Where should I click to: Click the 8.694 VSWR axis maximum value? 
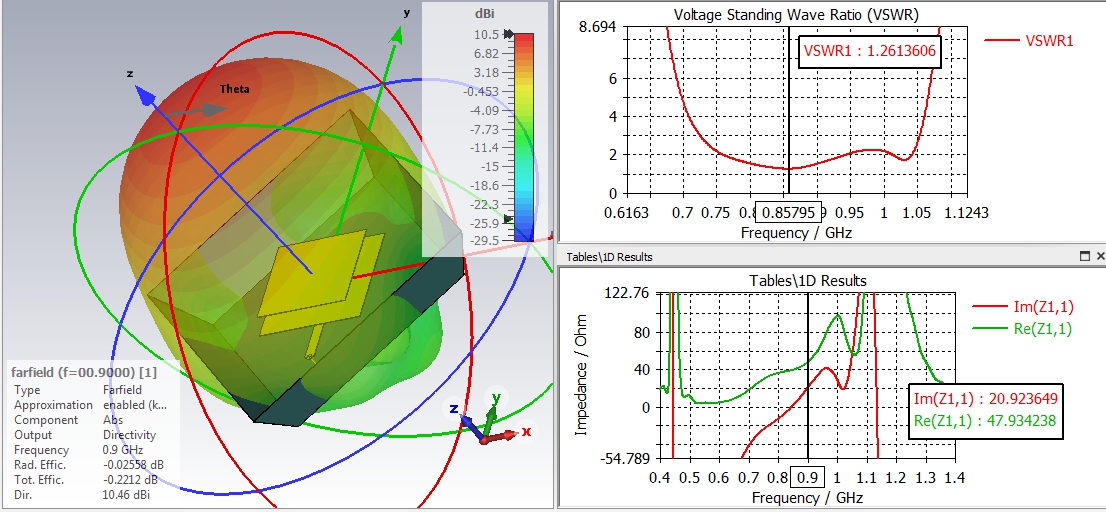point(599,27)
